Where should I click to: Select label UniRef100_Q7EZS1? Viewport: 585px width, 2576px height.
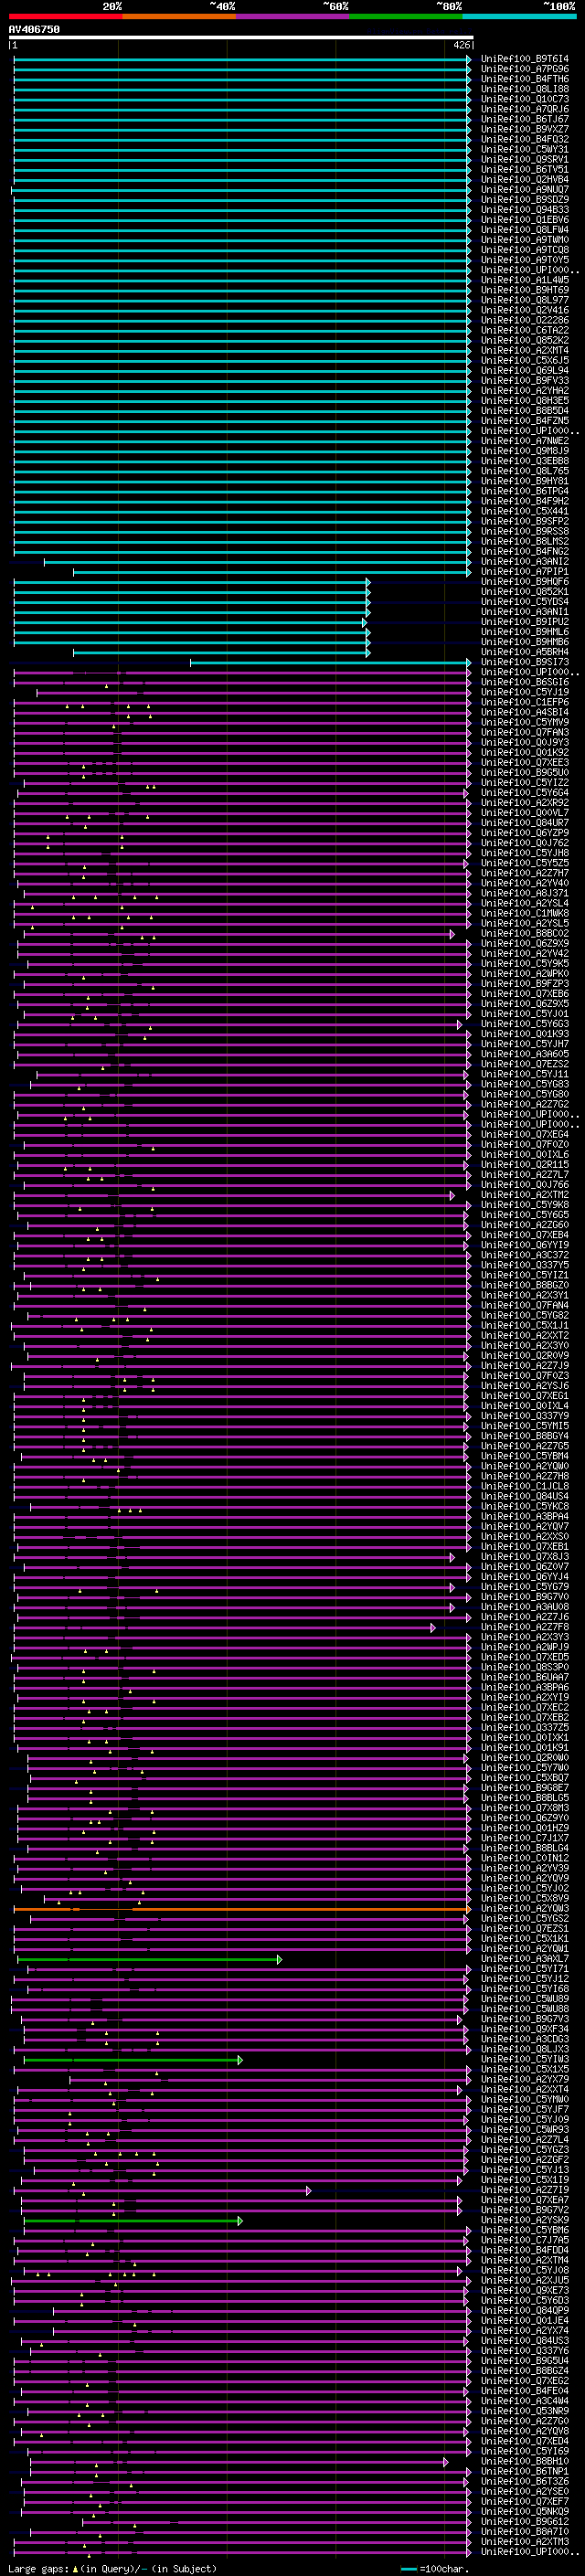pos(525,1928)
